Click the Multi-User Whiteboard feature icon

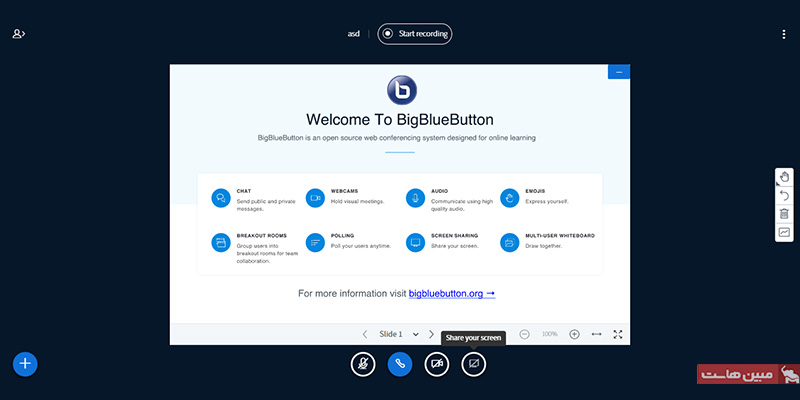[510, 242]
